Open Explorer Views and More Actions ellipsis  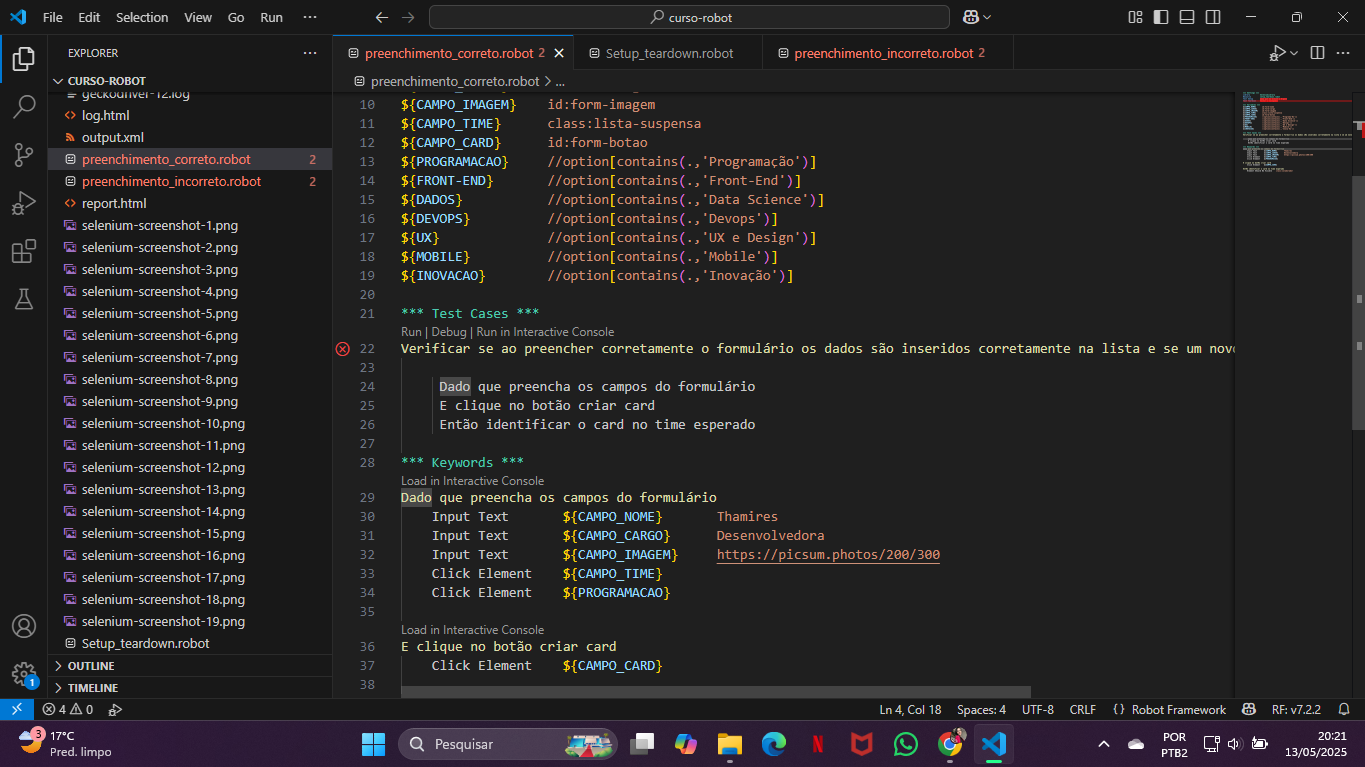[x=310, y=53]
